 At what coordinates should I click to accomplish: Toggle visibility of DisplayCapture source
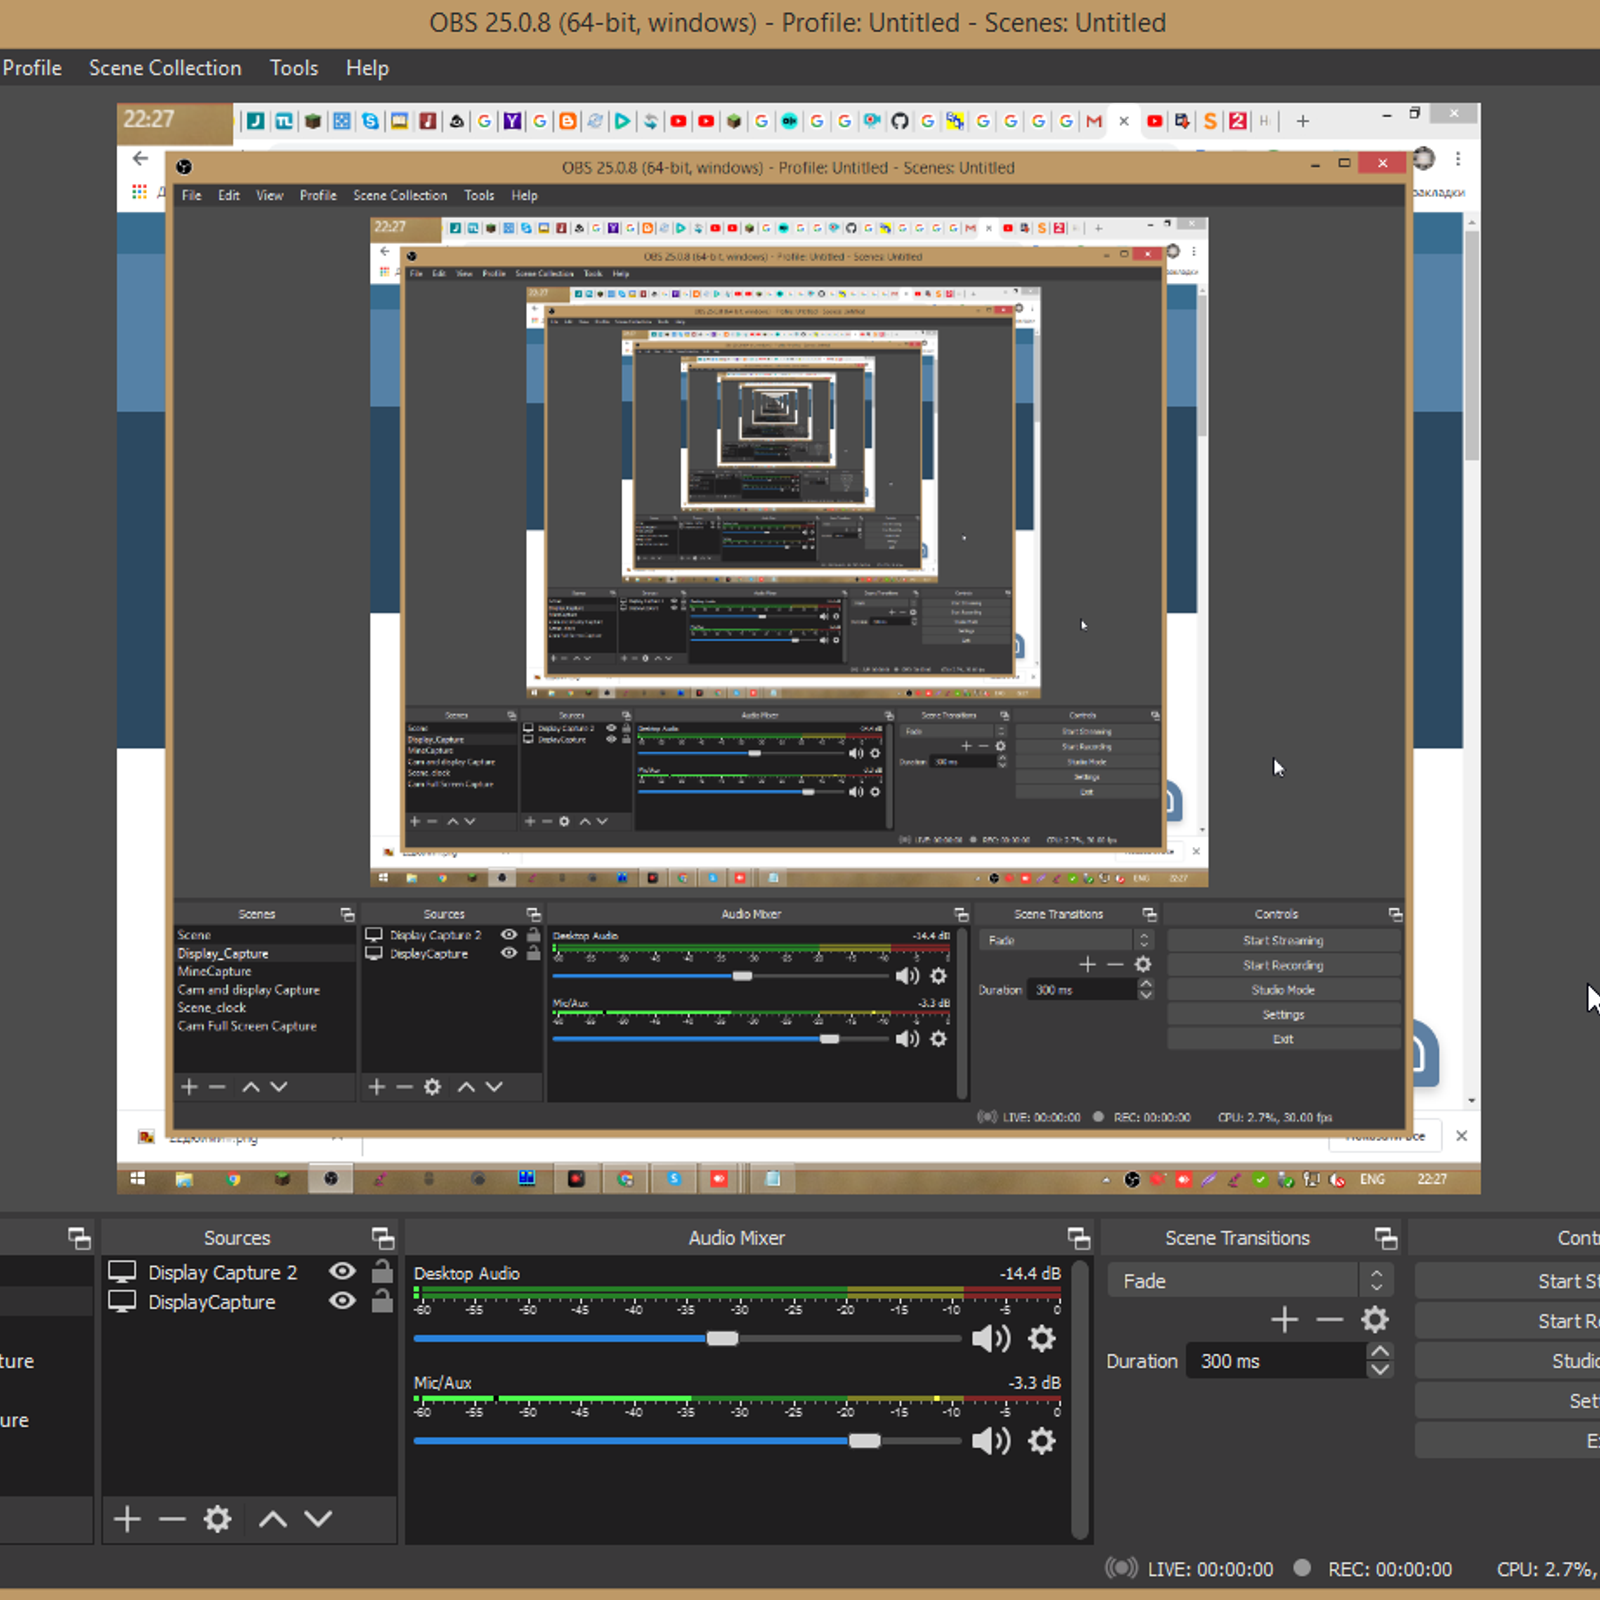coord(342,1301)
